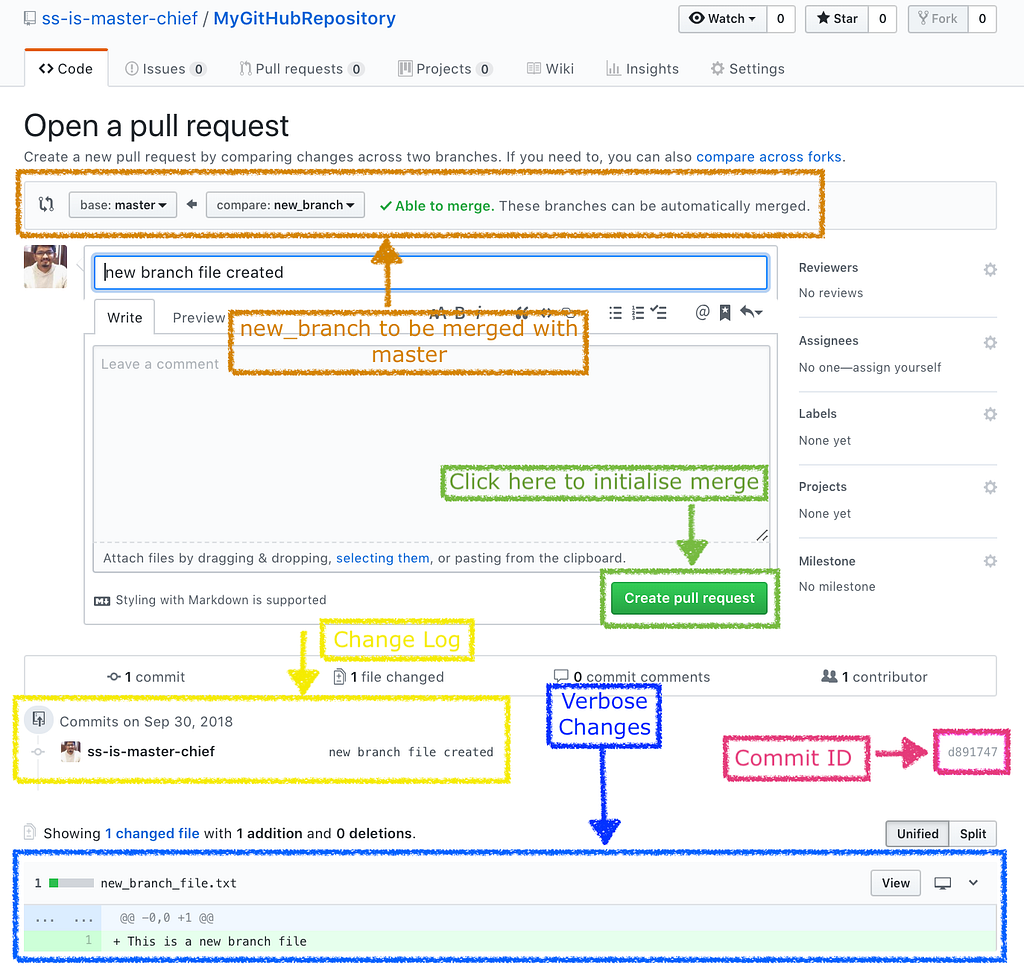The image size is (1024, 967).
Task: Open Labels gear settings
Action: pos(990,414)
